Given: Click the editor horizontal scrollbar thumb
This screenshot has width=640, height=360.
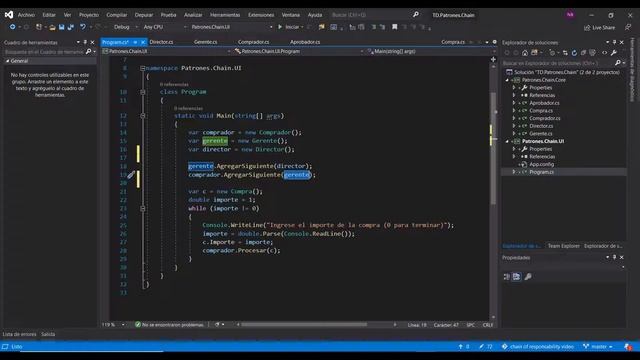Looking at the screenshot, I should pos(304,325).
